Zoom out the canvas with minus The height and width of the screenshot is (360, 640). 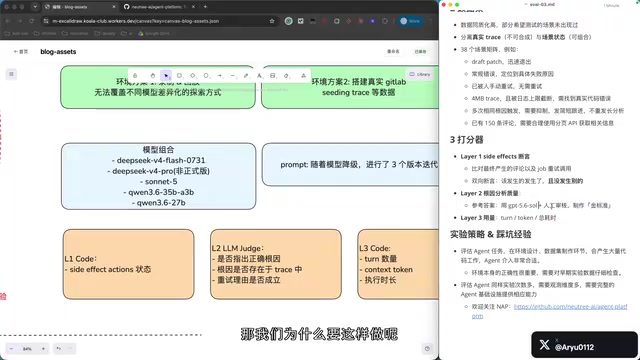11,349
